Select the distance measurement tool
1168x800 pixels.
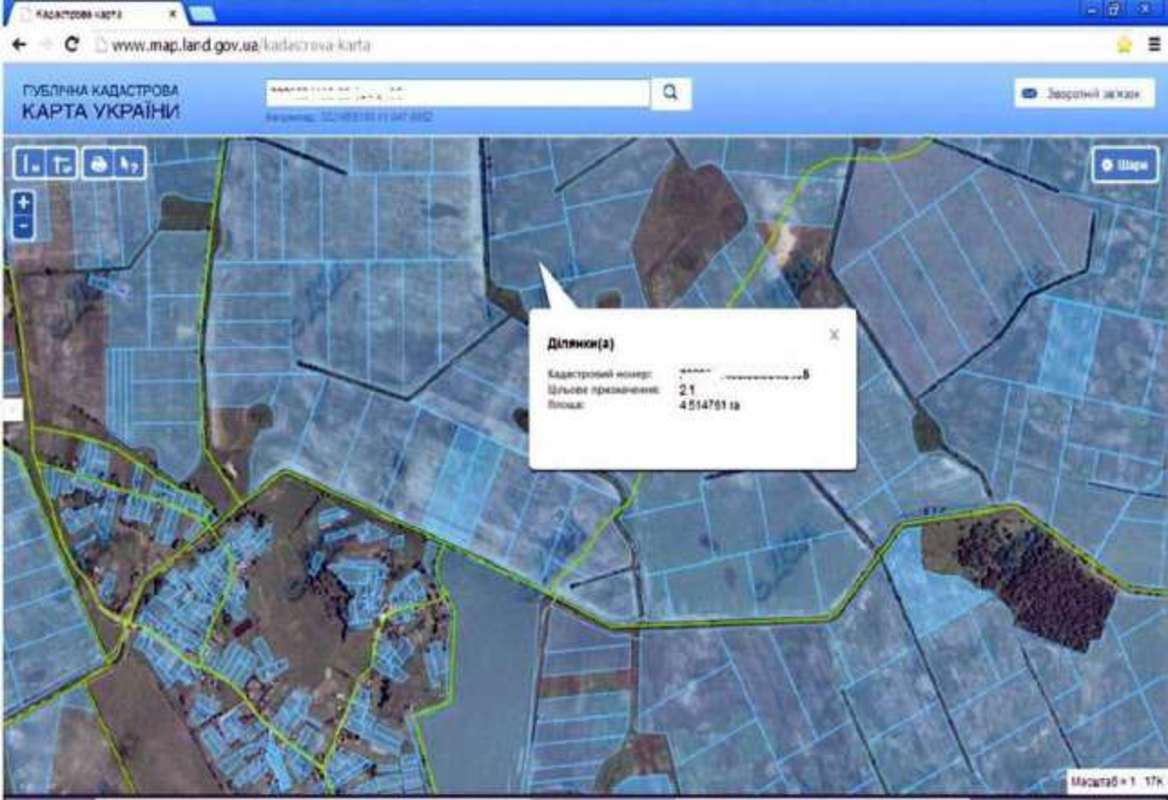pyautogui.click(x=30, y=164)
